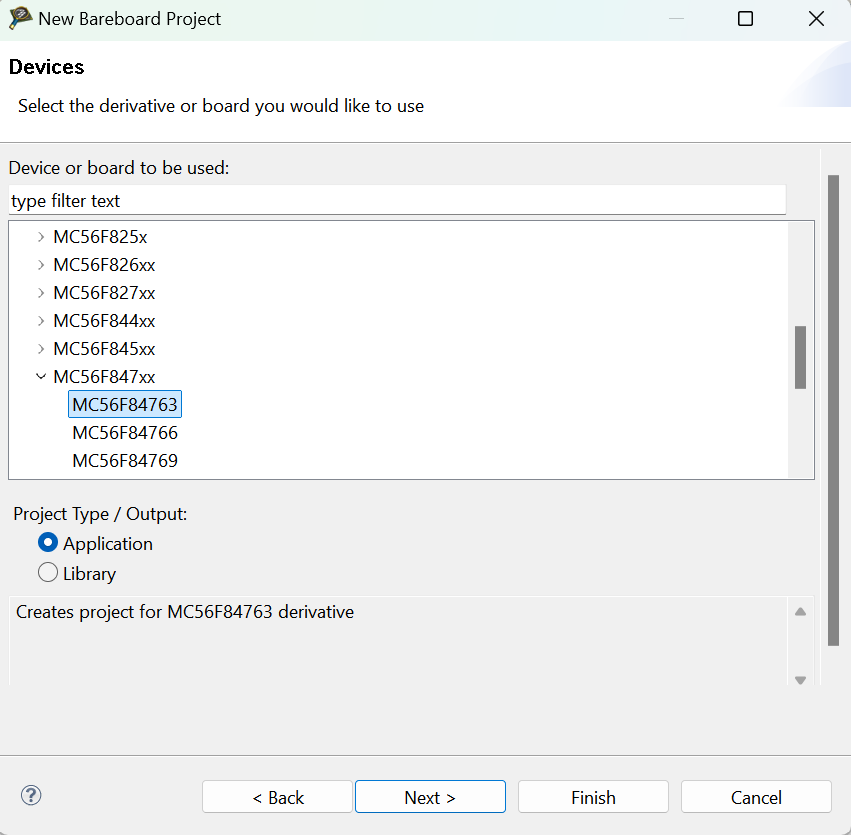Select the MC56F84769 derivative
This screenshot has height=835, width=851.
125,461
